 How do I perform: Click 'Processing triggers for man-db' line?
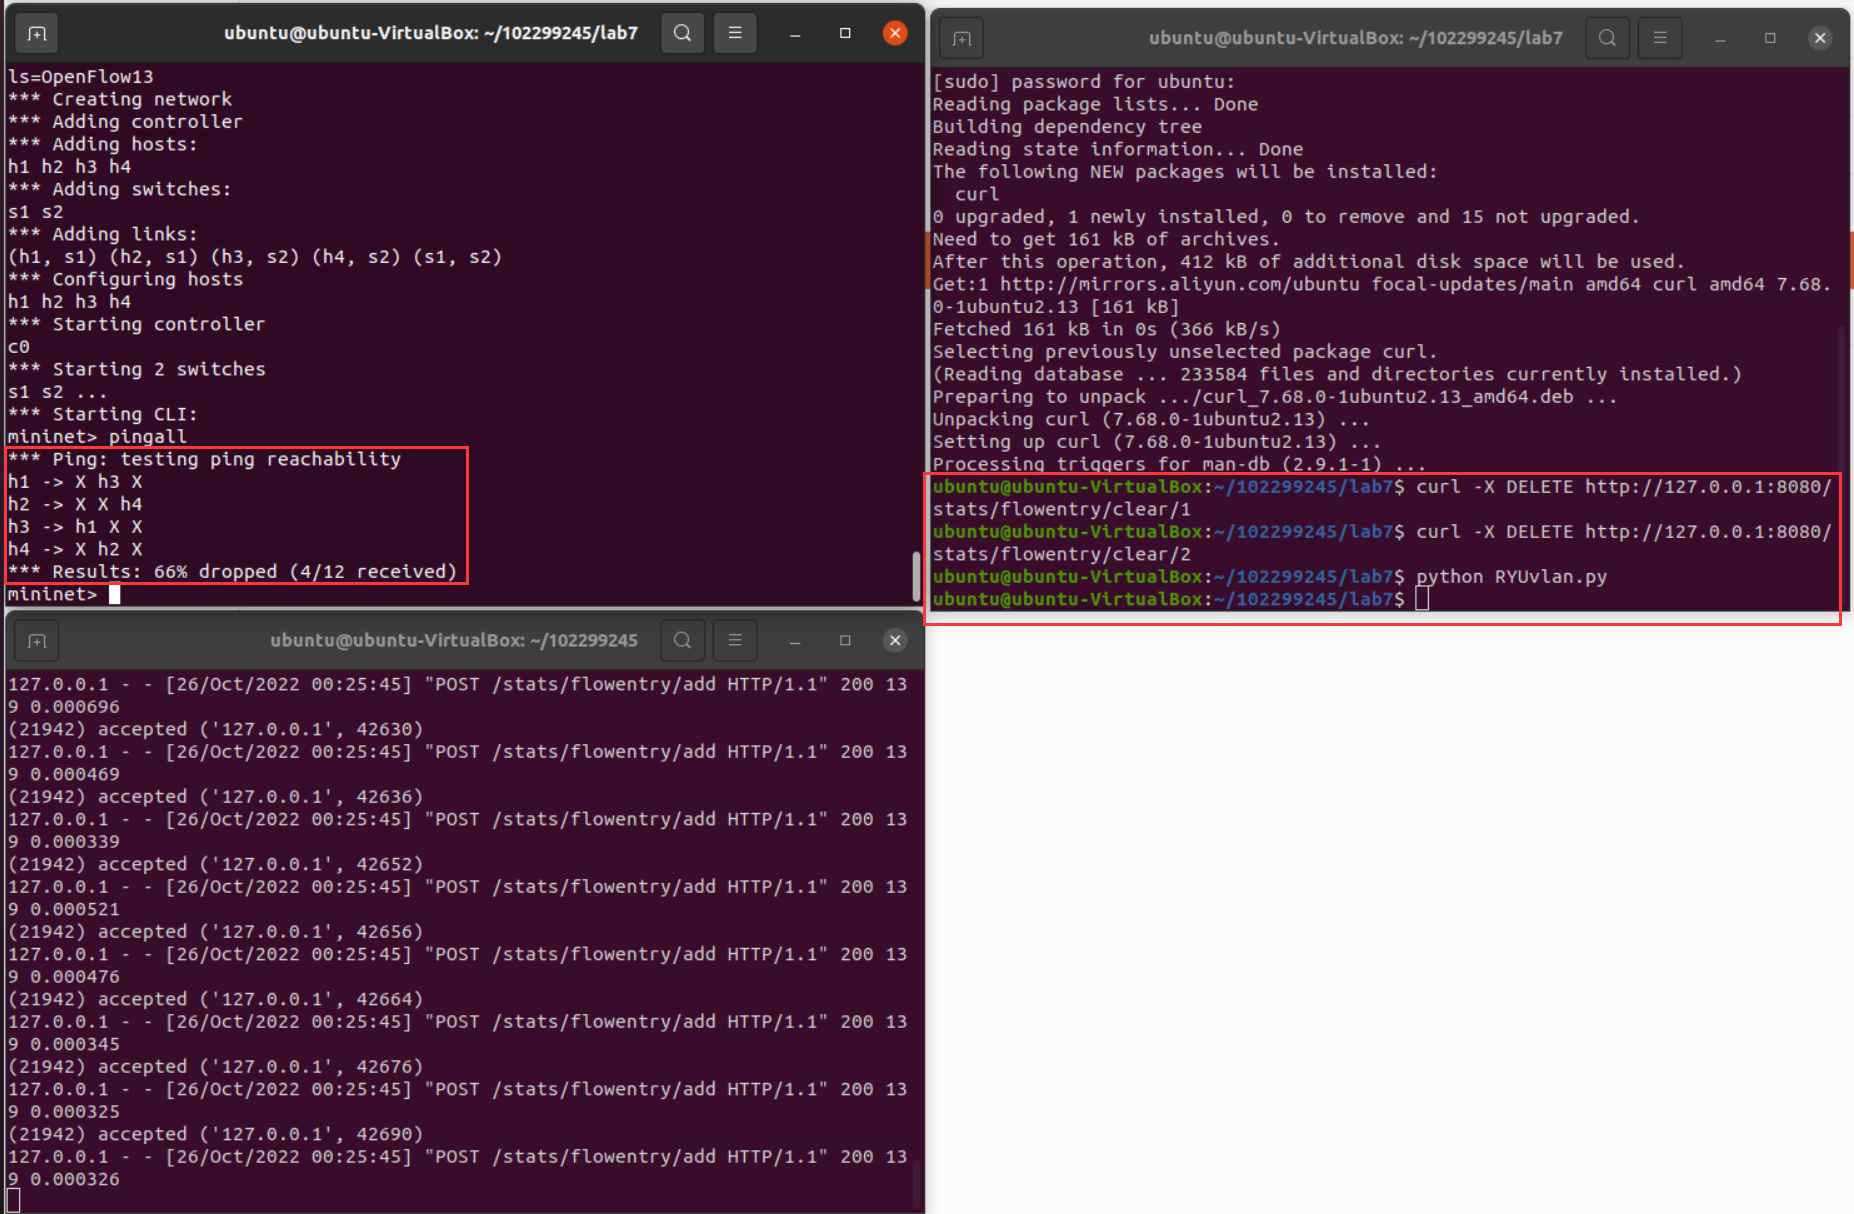coord(1179,464)
